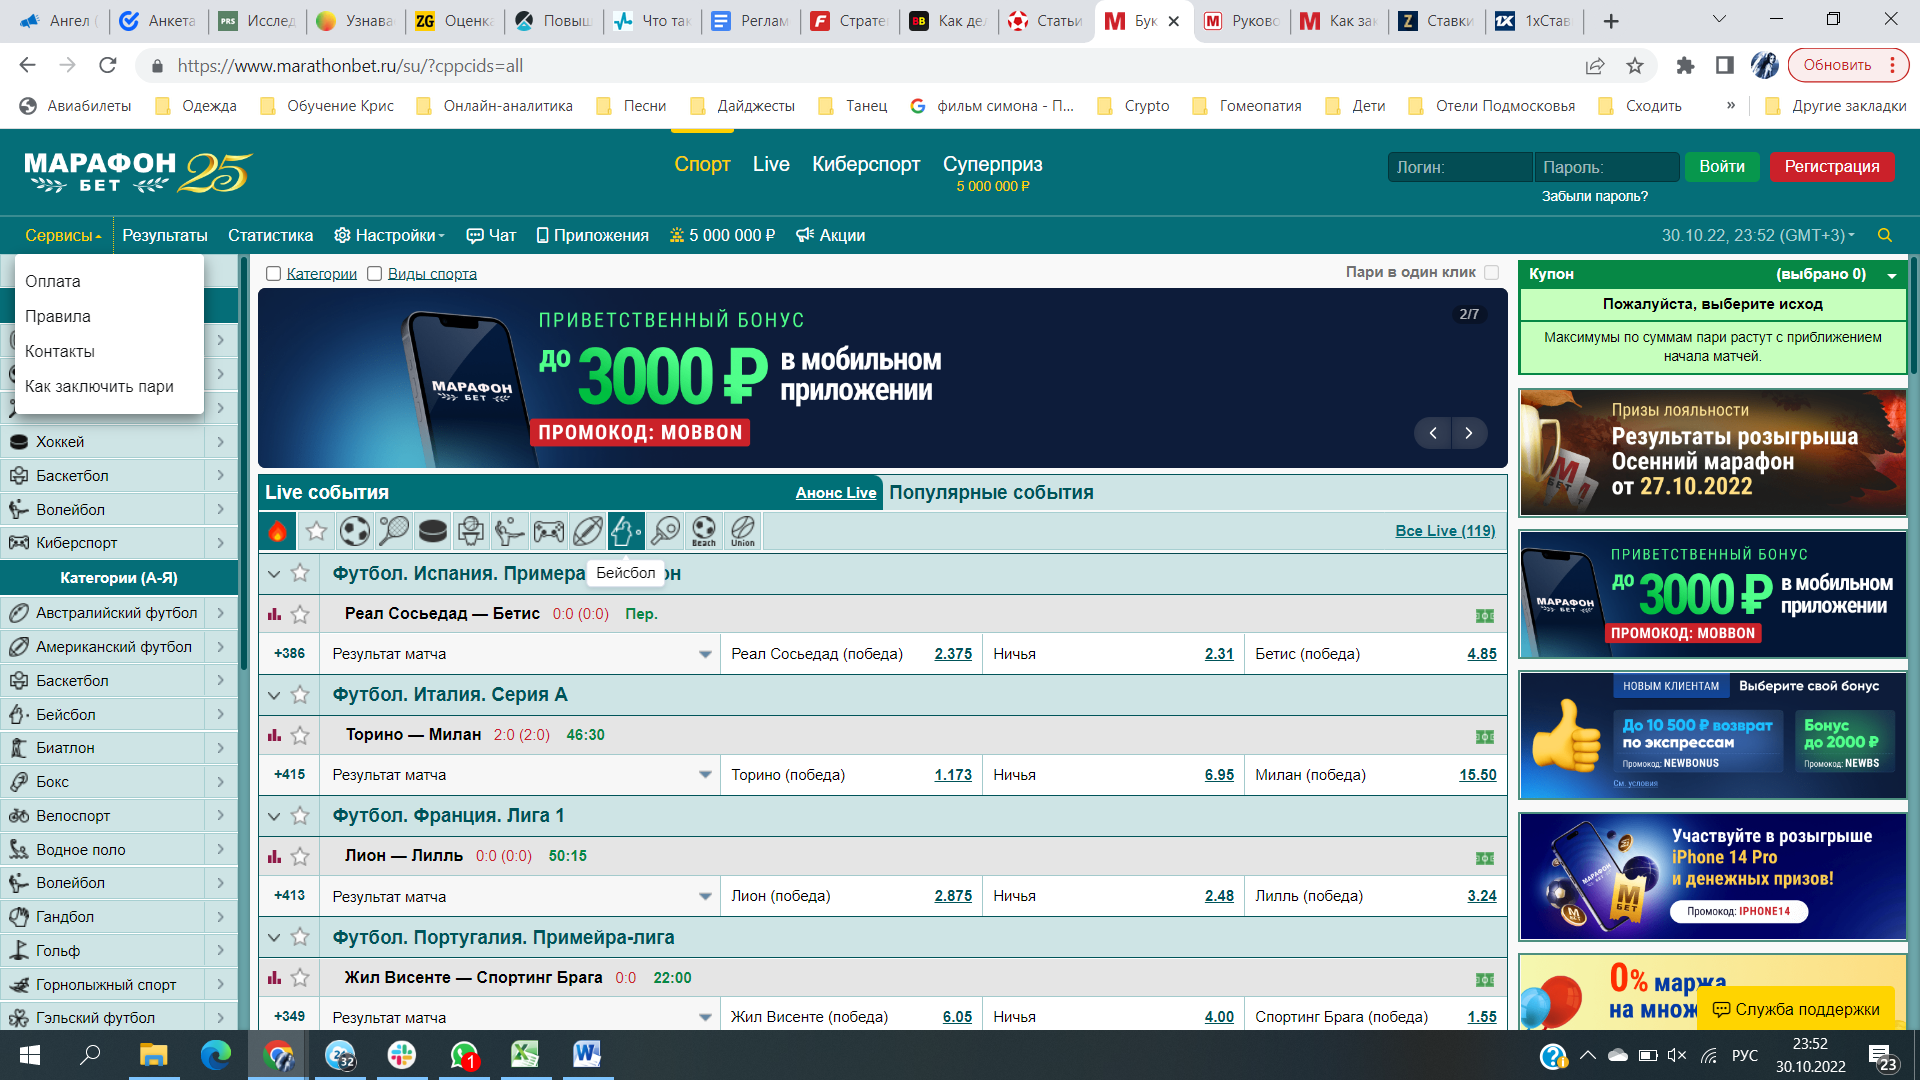Collapse the Футбол. Испания section chevron
This screenshot has width=1920, height=1080.
[x=274, y=574]
